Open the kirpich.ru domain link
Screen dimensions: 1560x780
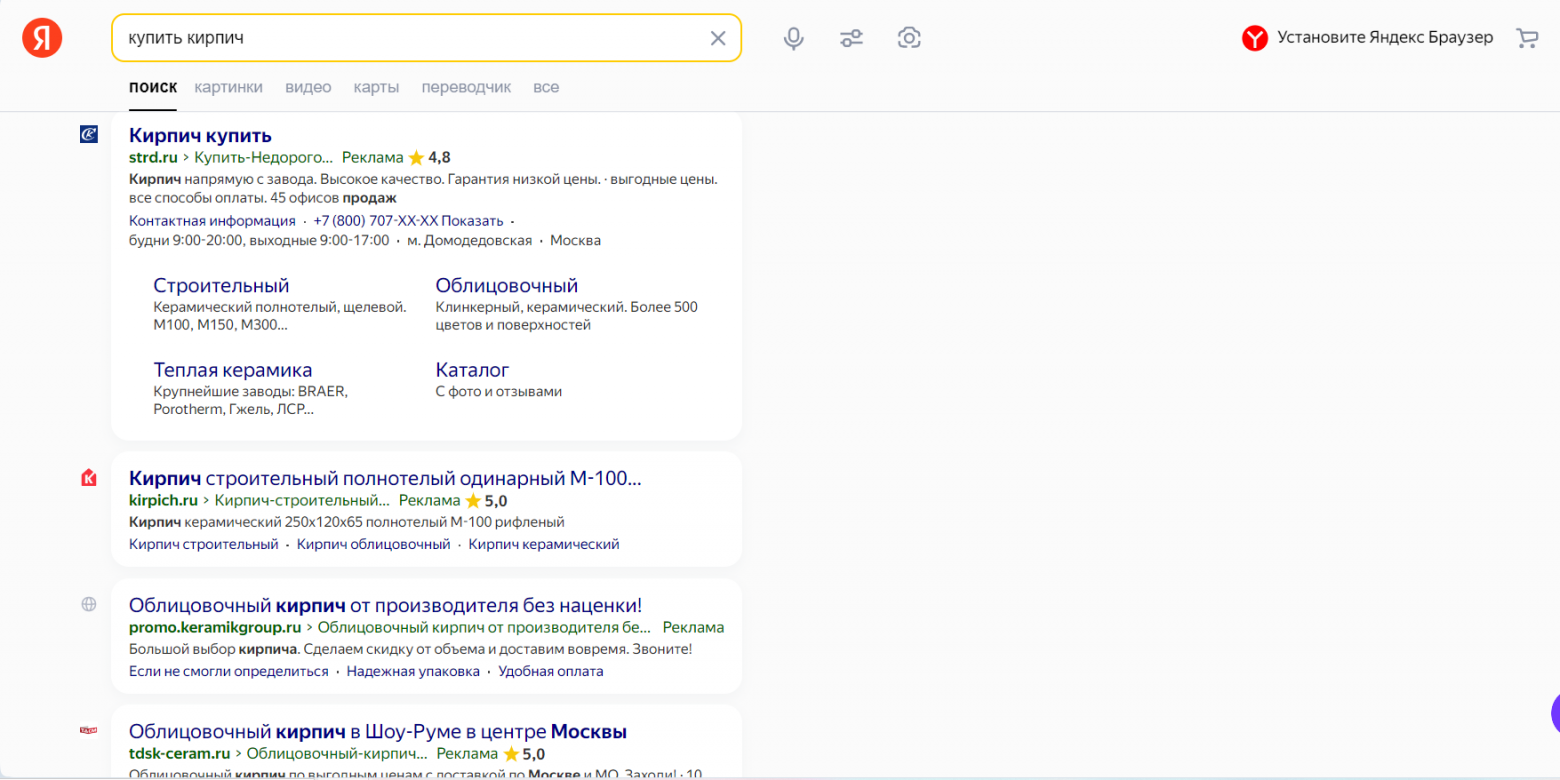pos(164,500)
